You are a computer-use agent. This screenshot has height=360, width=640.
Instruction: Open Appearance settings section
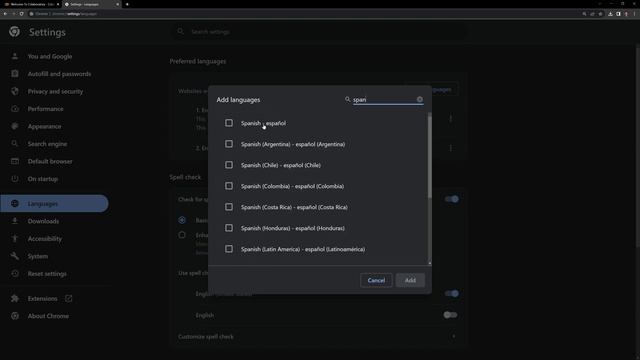point(44,127)
